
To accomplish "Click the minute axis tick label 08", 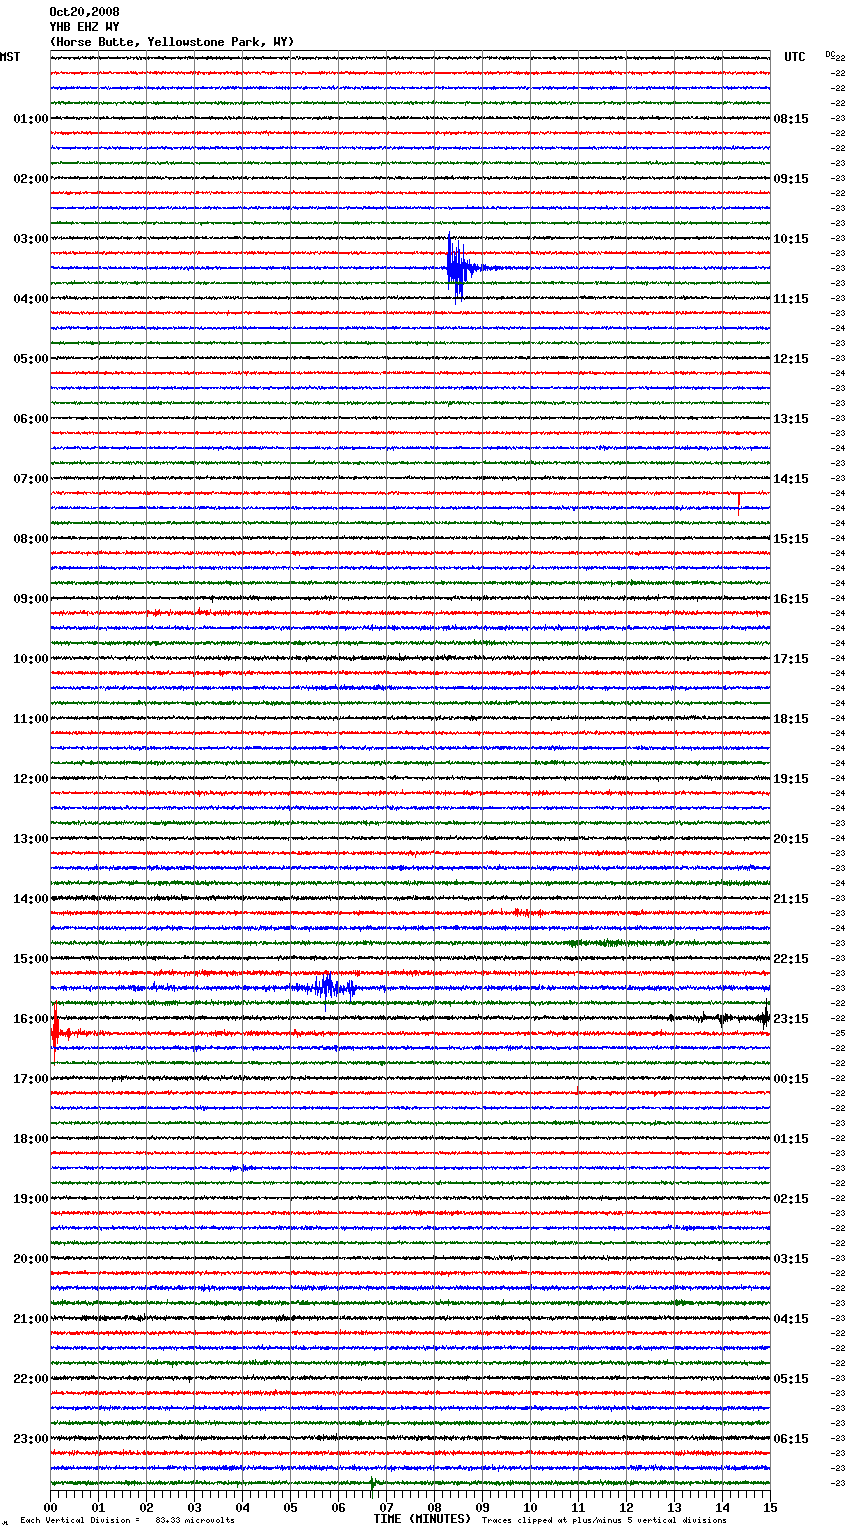I will tap(434, 1507).
